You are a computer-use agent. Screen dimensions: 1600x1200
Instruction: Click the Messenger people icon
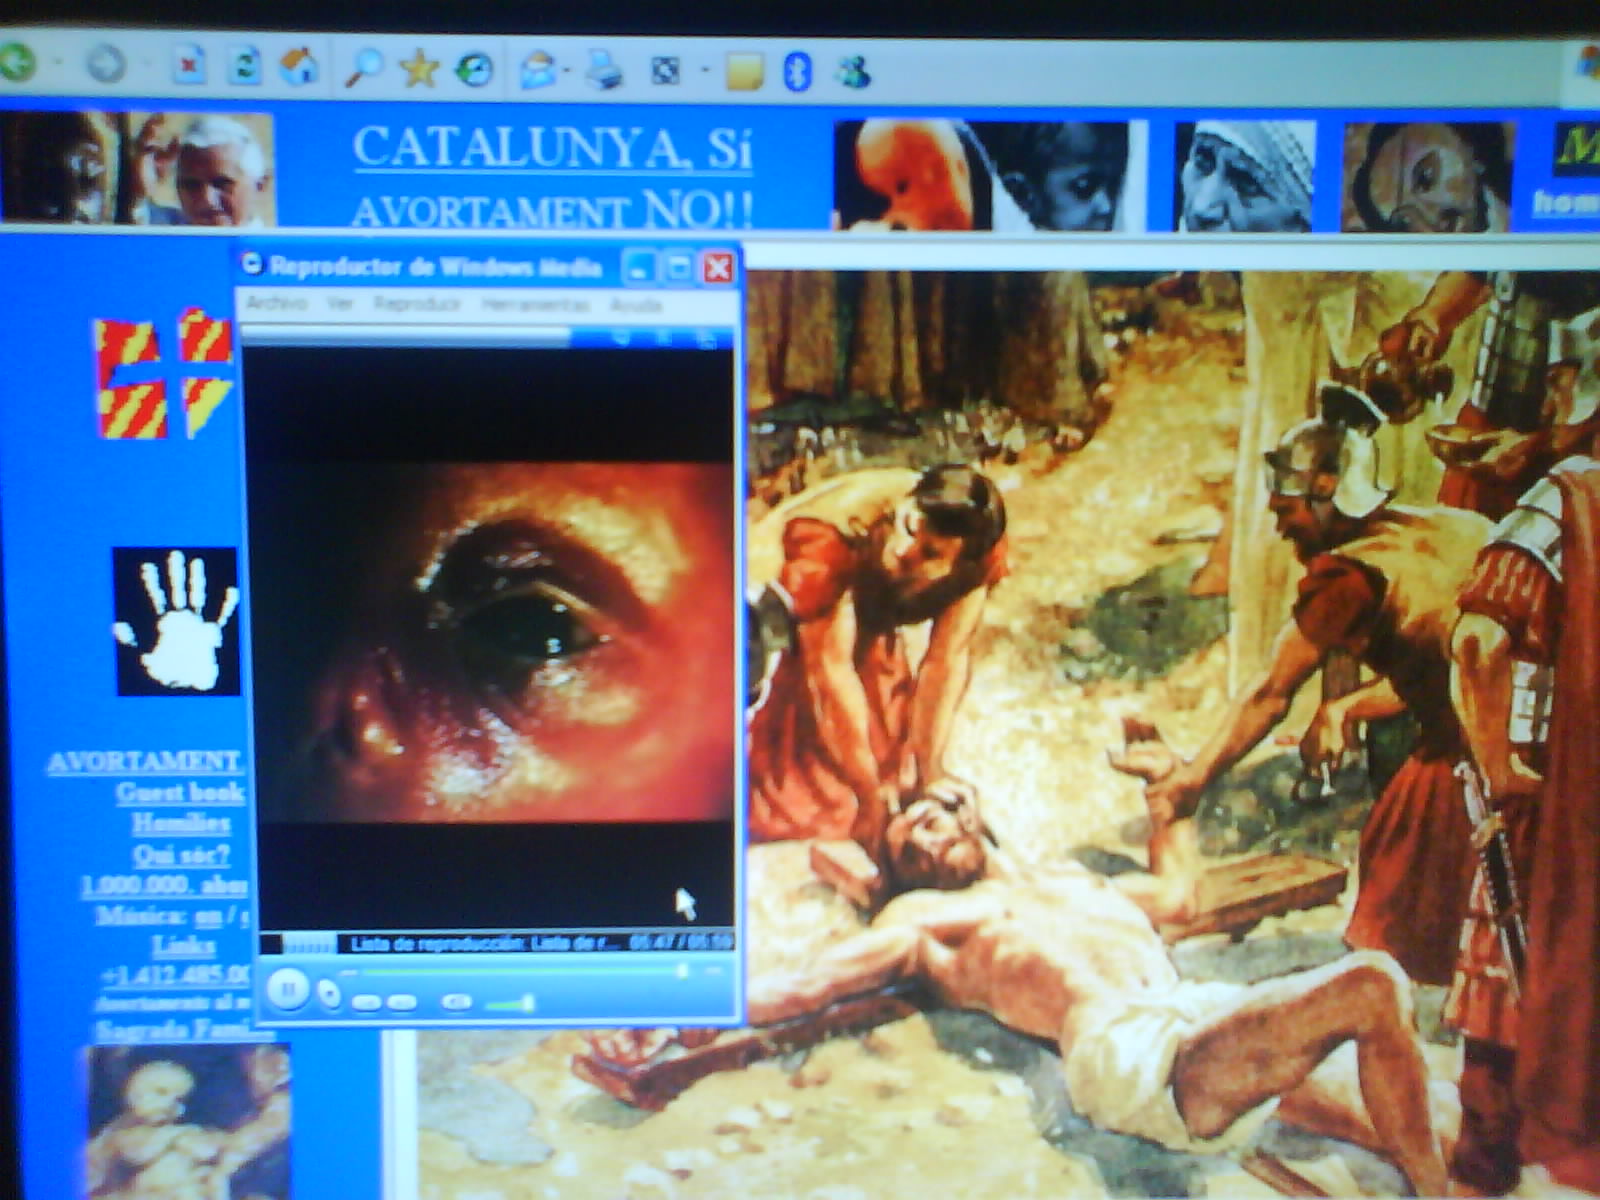point(854,72)
